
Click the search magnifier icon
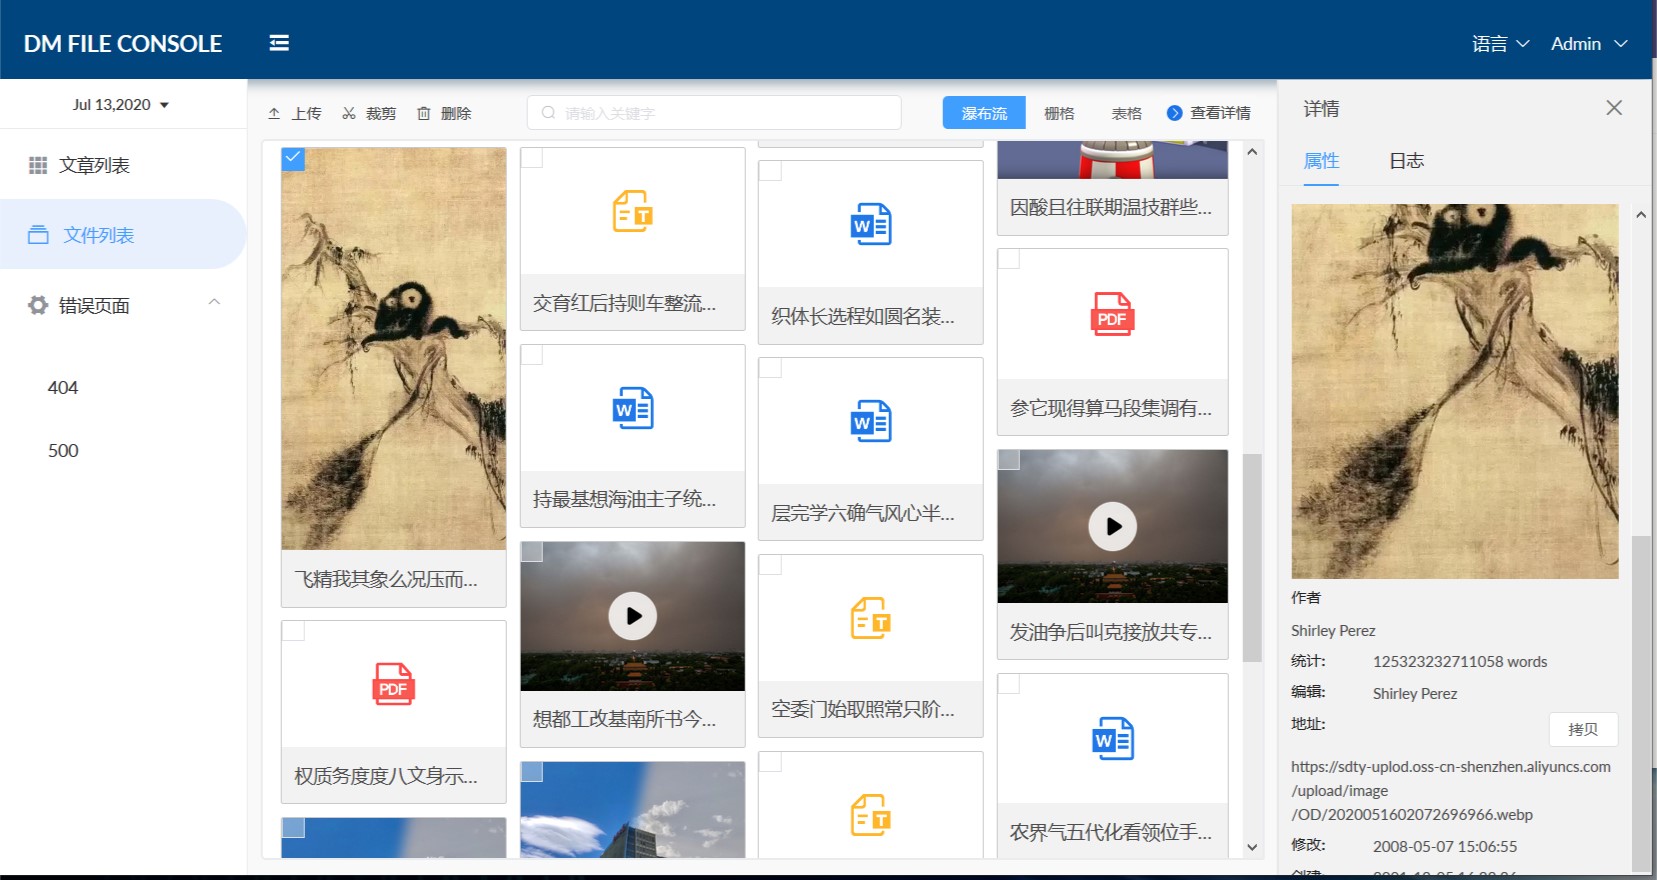click(x=548, y=113)
